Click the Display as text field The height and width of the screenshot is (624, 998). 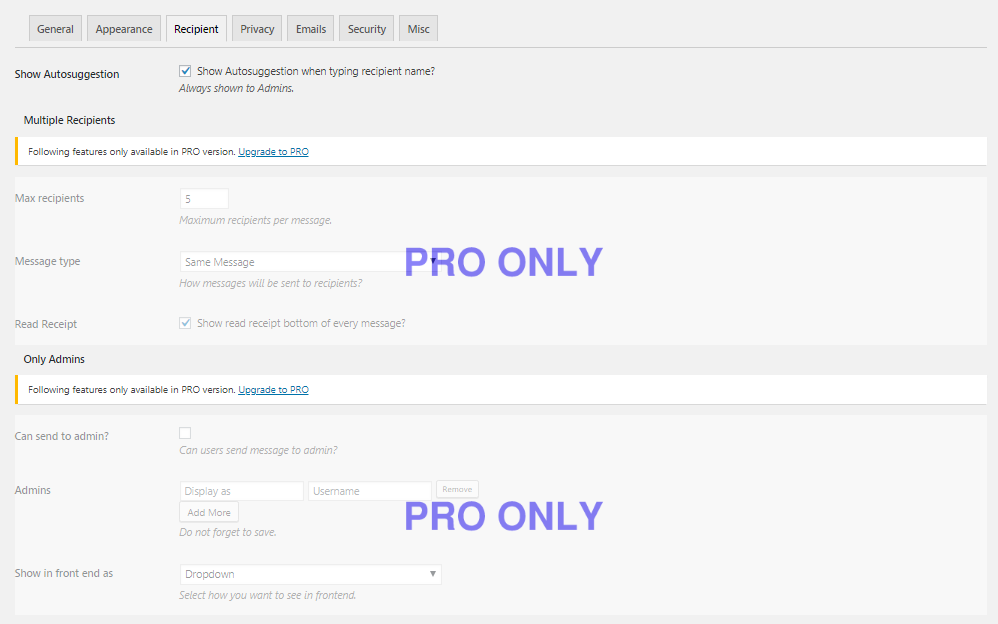click(x=242, y=491)
